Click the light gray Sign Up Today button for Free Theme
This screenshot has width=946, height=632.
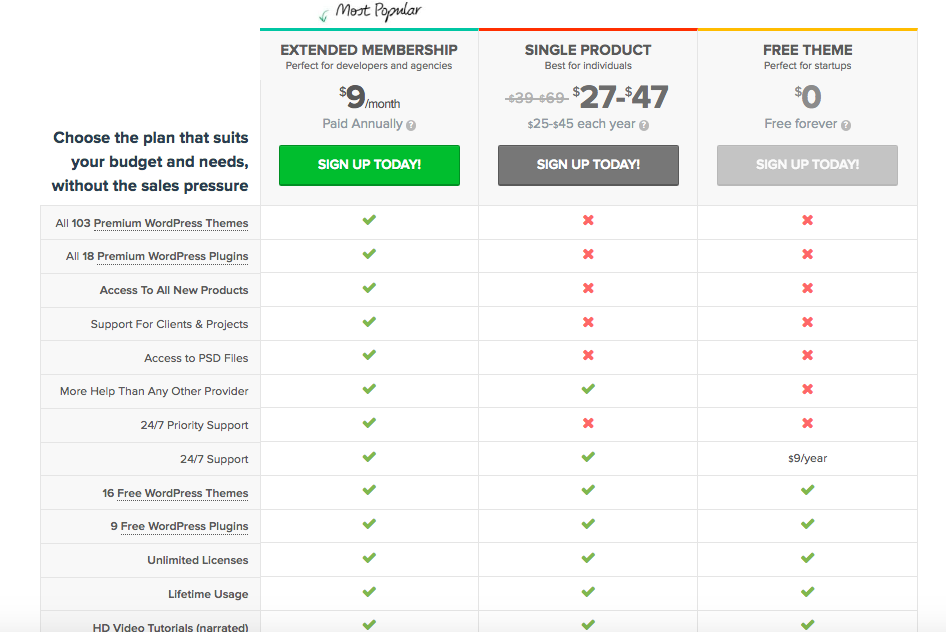click(x=807, y=165)
